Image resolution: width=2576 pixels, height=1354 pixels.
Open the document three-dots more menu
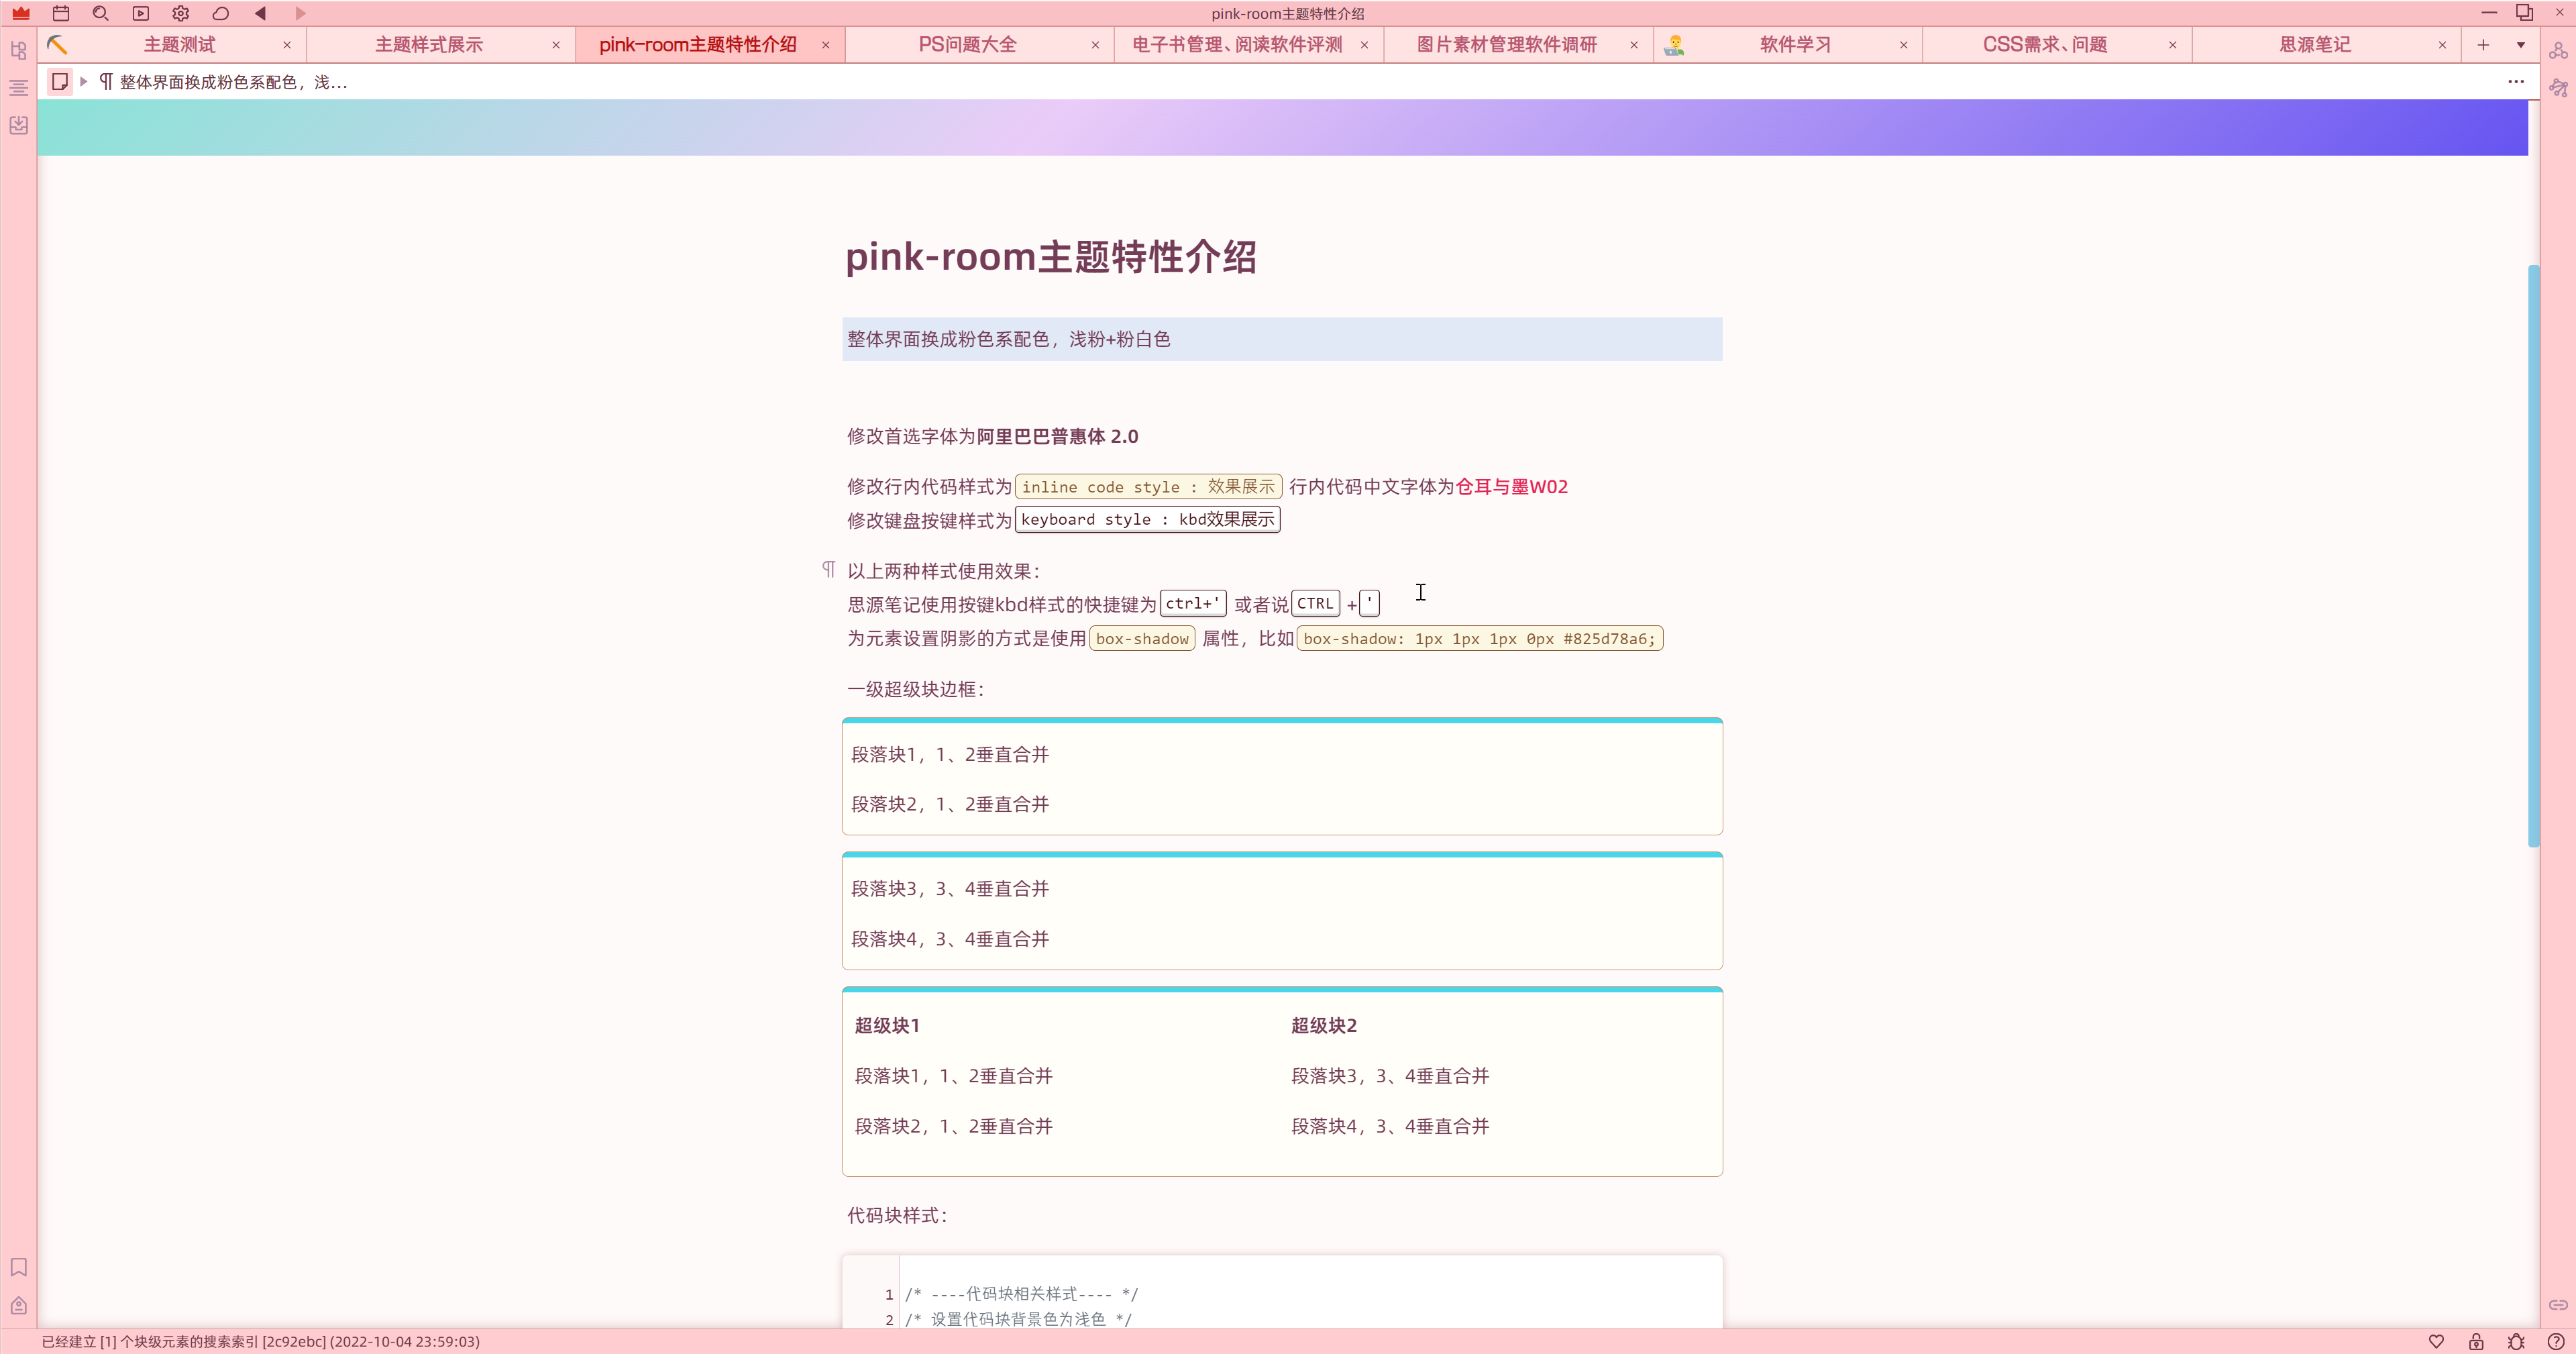pyautogui.click(x=2516, y=82)
